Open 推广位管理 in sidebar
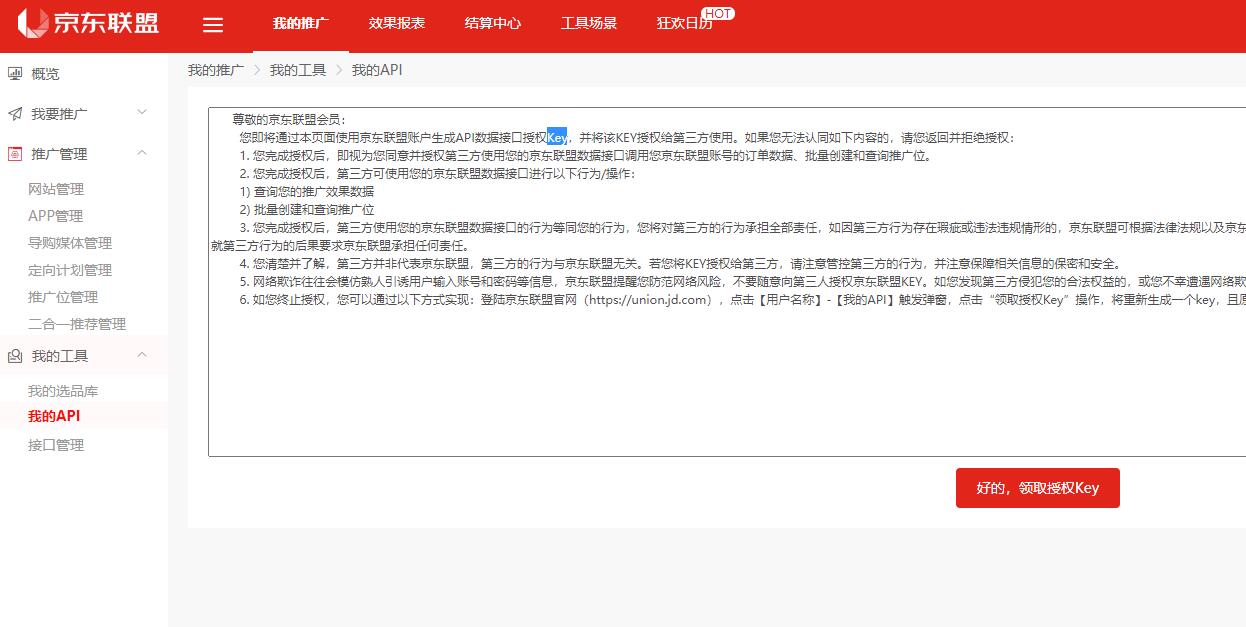The height and width of the screenshot is (627, 1246). click(63, 297)
